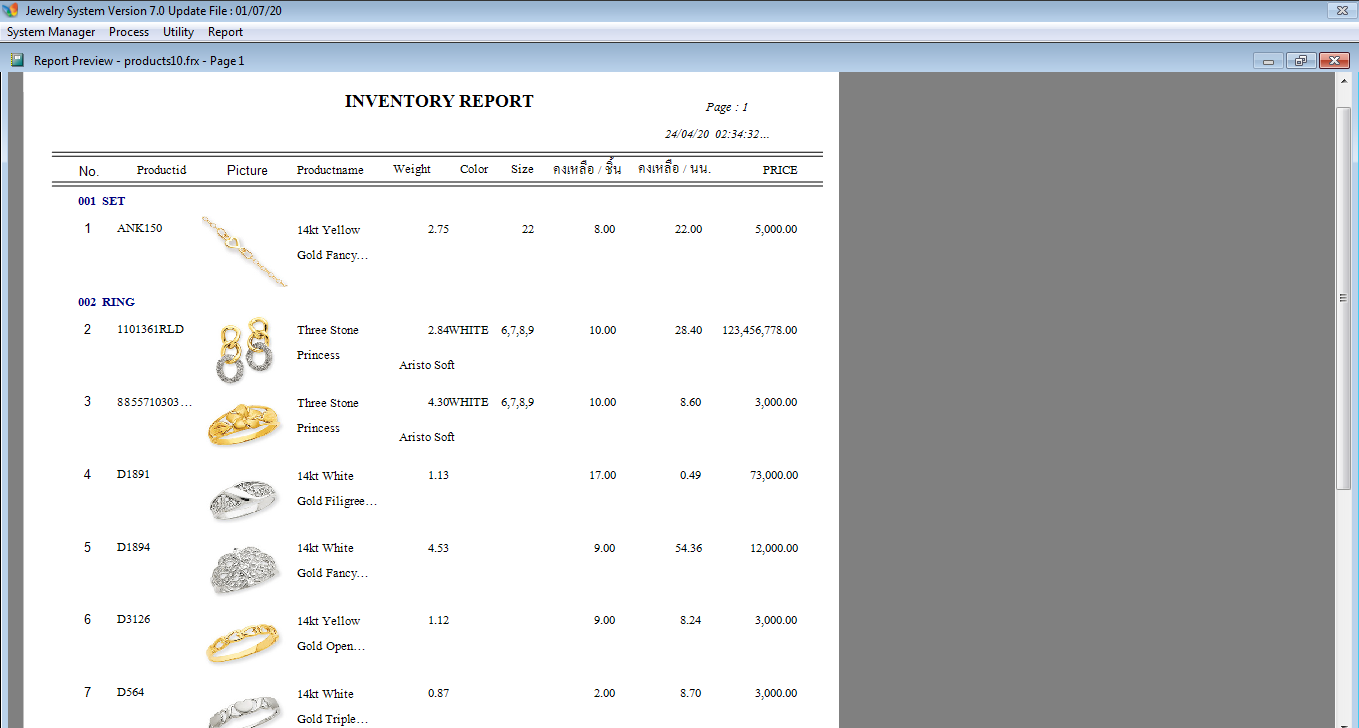Click product ID 1101361RLD

(x=151, y=329)
